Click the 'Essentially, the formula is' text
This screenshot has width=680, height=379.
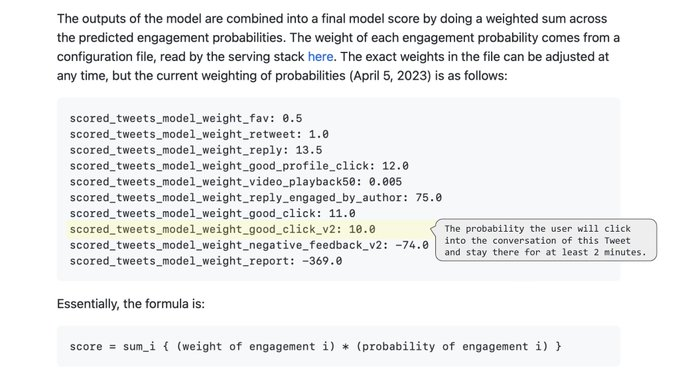point(131,304)
